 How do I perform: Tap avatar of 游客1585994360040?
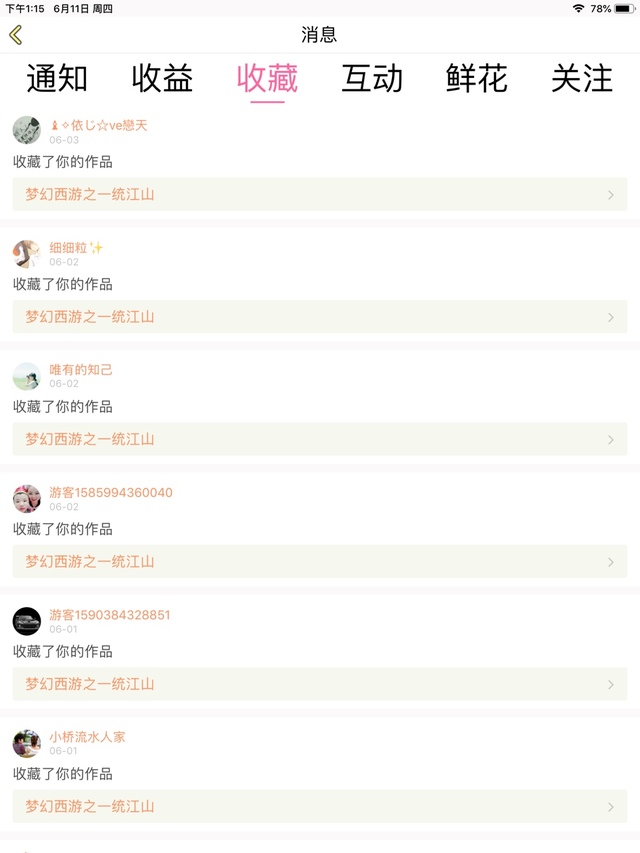click(x=27, y=498)
